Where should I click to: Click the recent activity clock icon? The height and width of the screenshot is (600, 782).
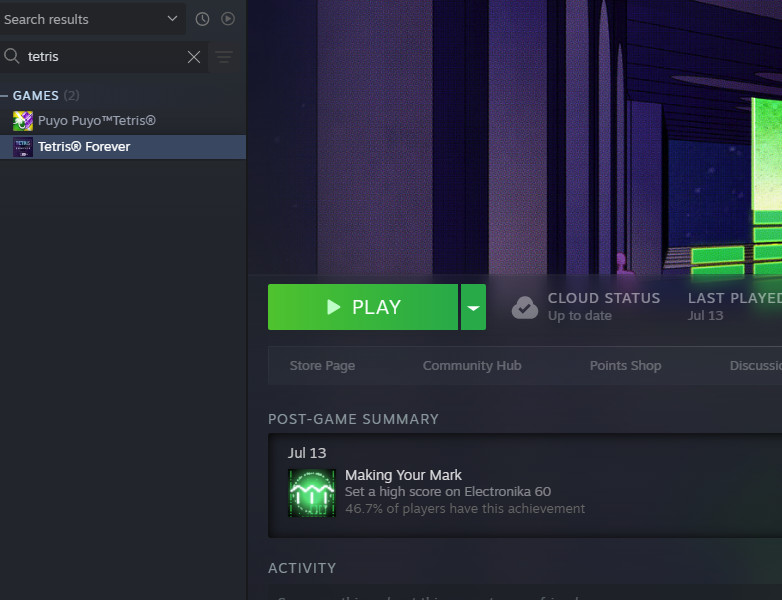tap(202, 19)
